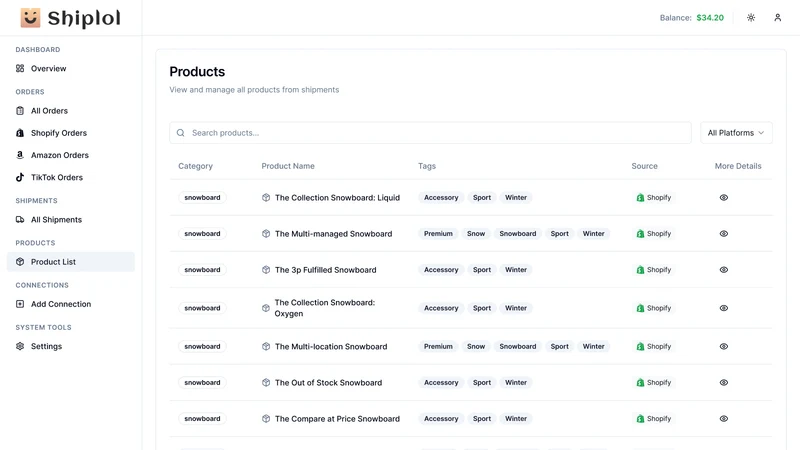Screen dimensions: 800x450
Task: View details eye for Collection Snowboard: Oxygen
Action: [723, 308]
